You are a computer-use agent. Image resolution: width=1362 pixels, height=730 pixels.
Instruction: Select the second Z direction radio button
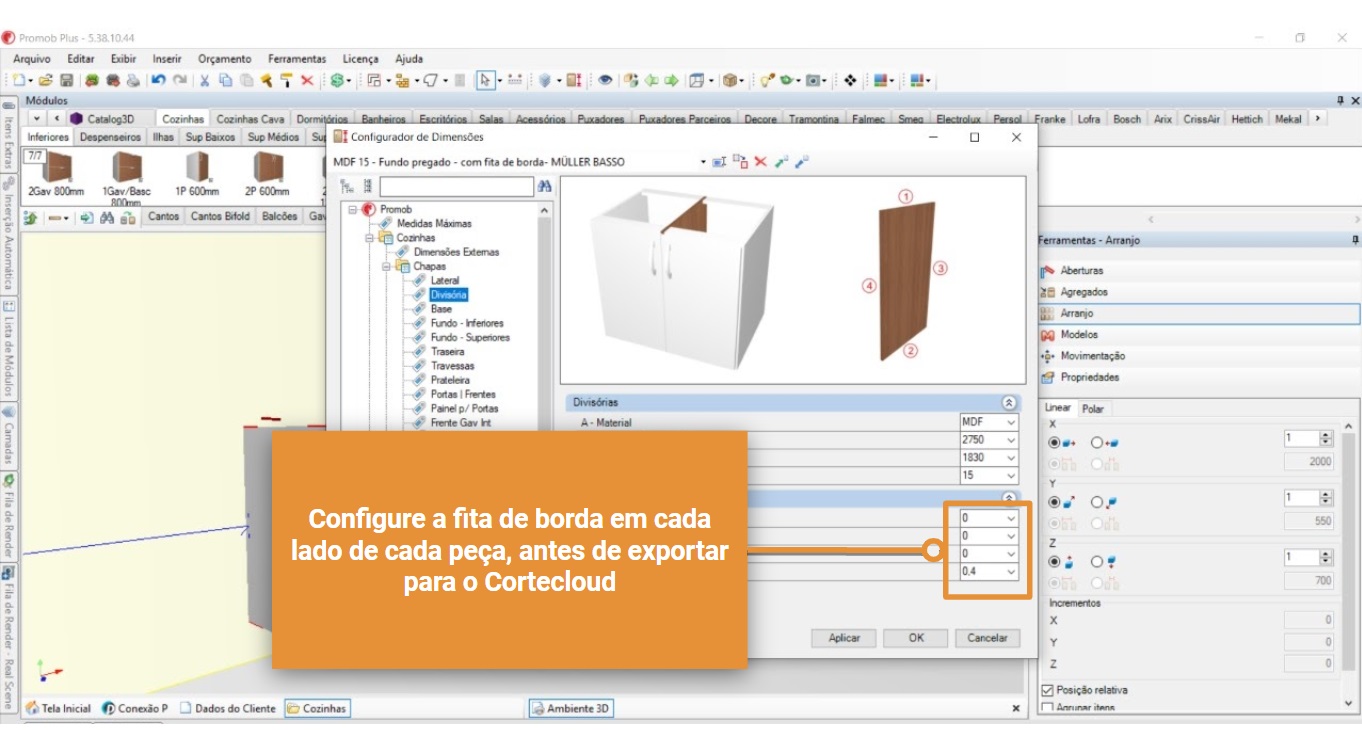(x=1096, y=561)
